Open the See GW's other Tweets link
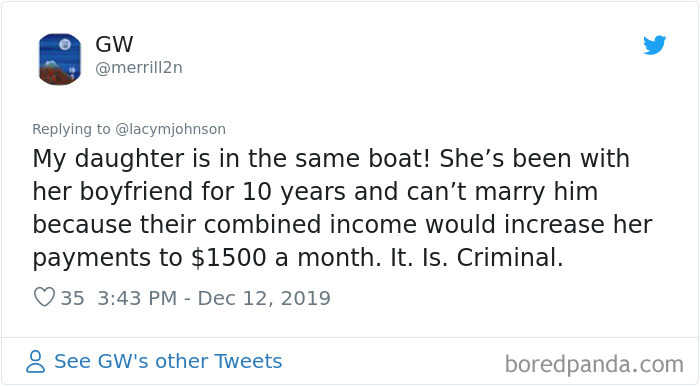The image size is (700, 386). coord(168,361)
